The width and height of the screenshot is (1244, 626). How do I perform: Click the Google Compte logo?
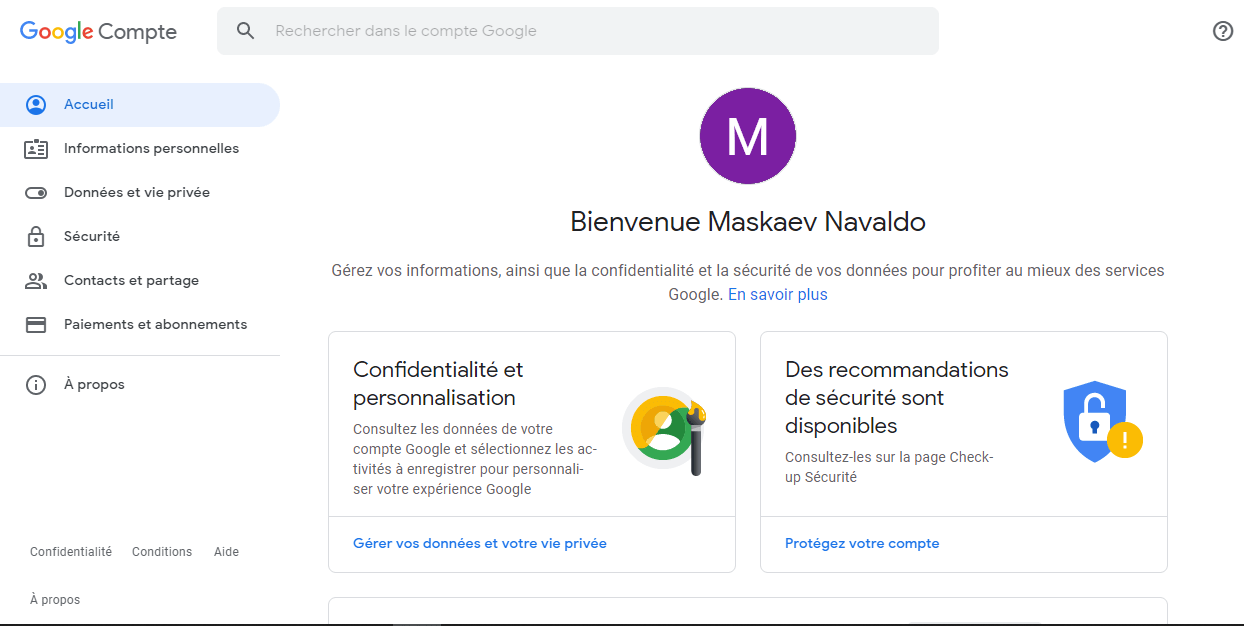[98, 31]
